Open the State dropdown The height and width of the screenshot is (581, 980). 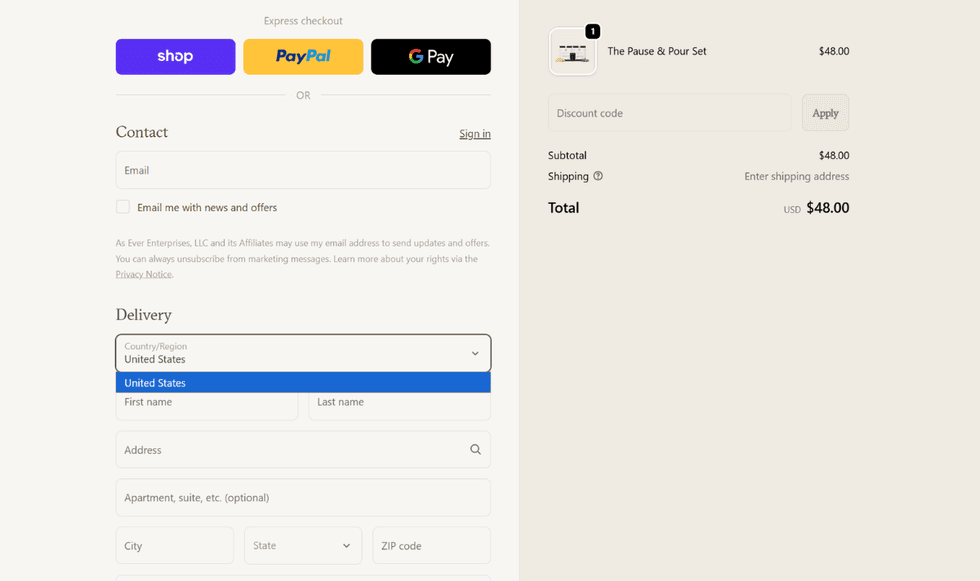click(302, 546)
